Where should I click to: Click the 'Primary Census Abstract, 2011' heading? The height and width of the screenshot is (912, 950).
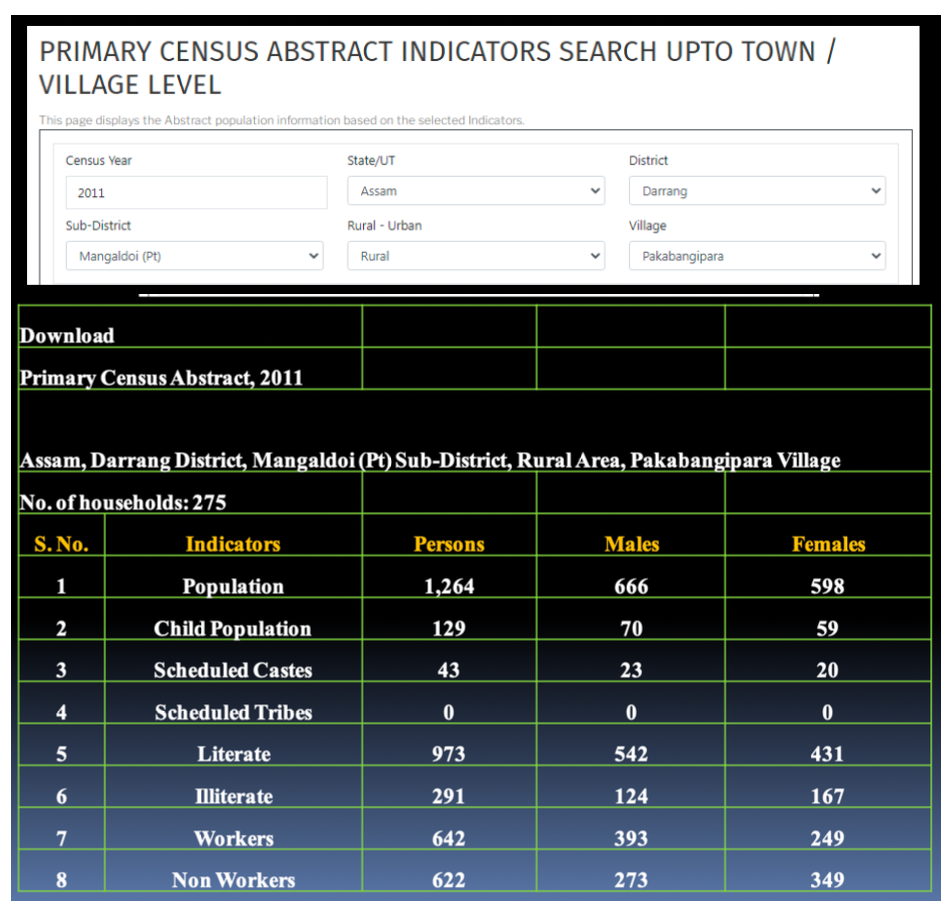pyautogui.click(x=161, y=378)
